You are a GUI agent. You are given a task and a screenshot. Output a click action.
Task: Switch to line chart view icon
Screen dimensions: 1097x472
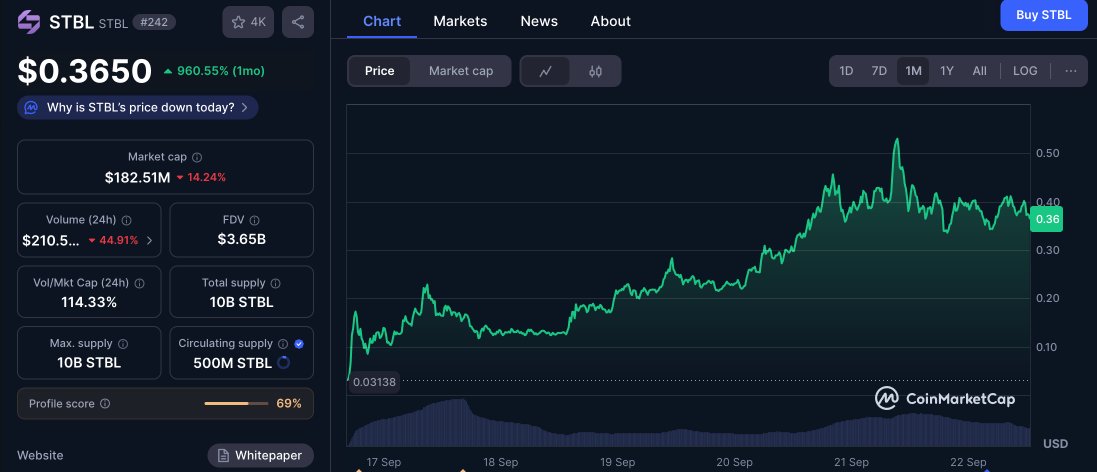(x=546, y=71)
